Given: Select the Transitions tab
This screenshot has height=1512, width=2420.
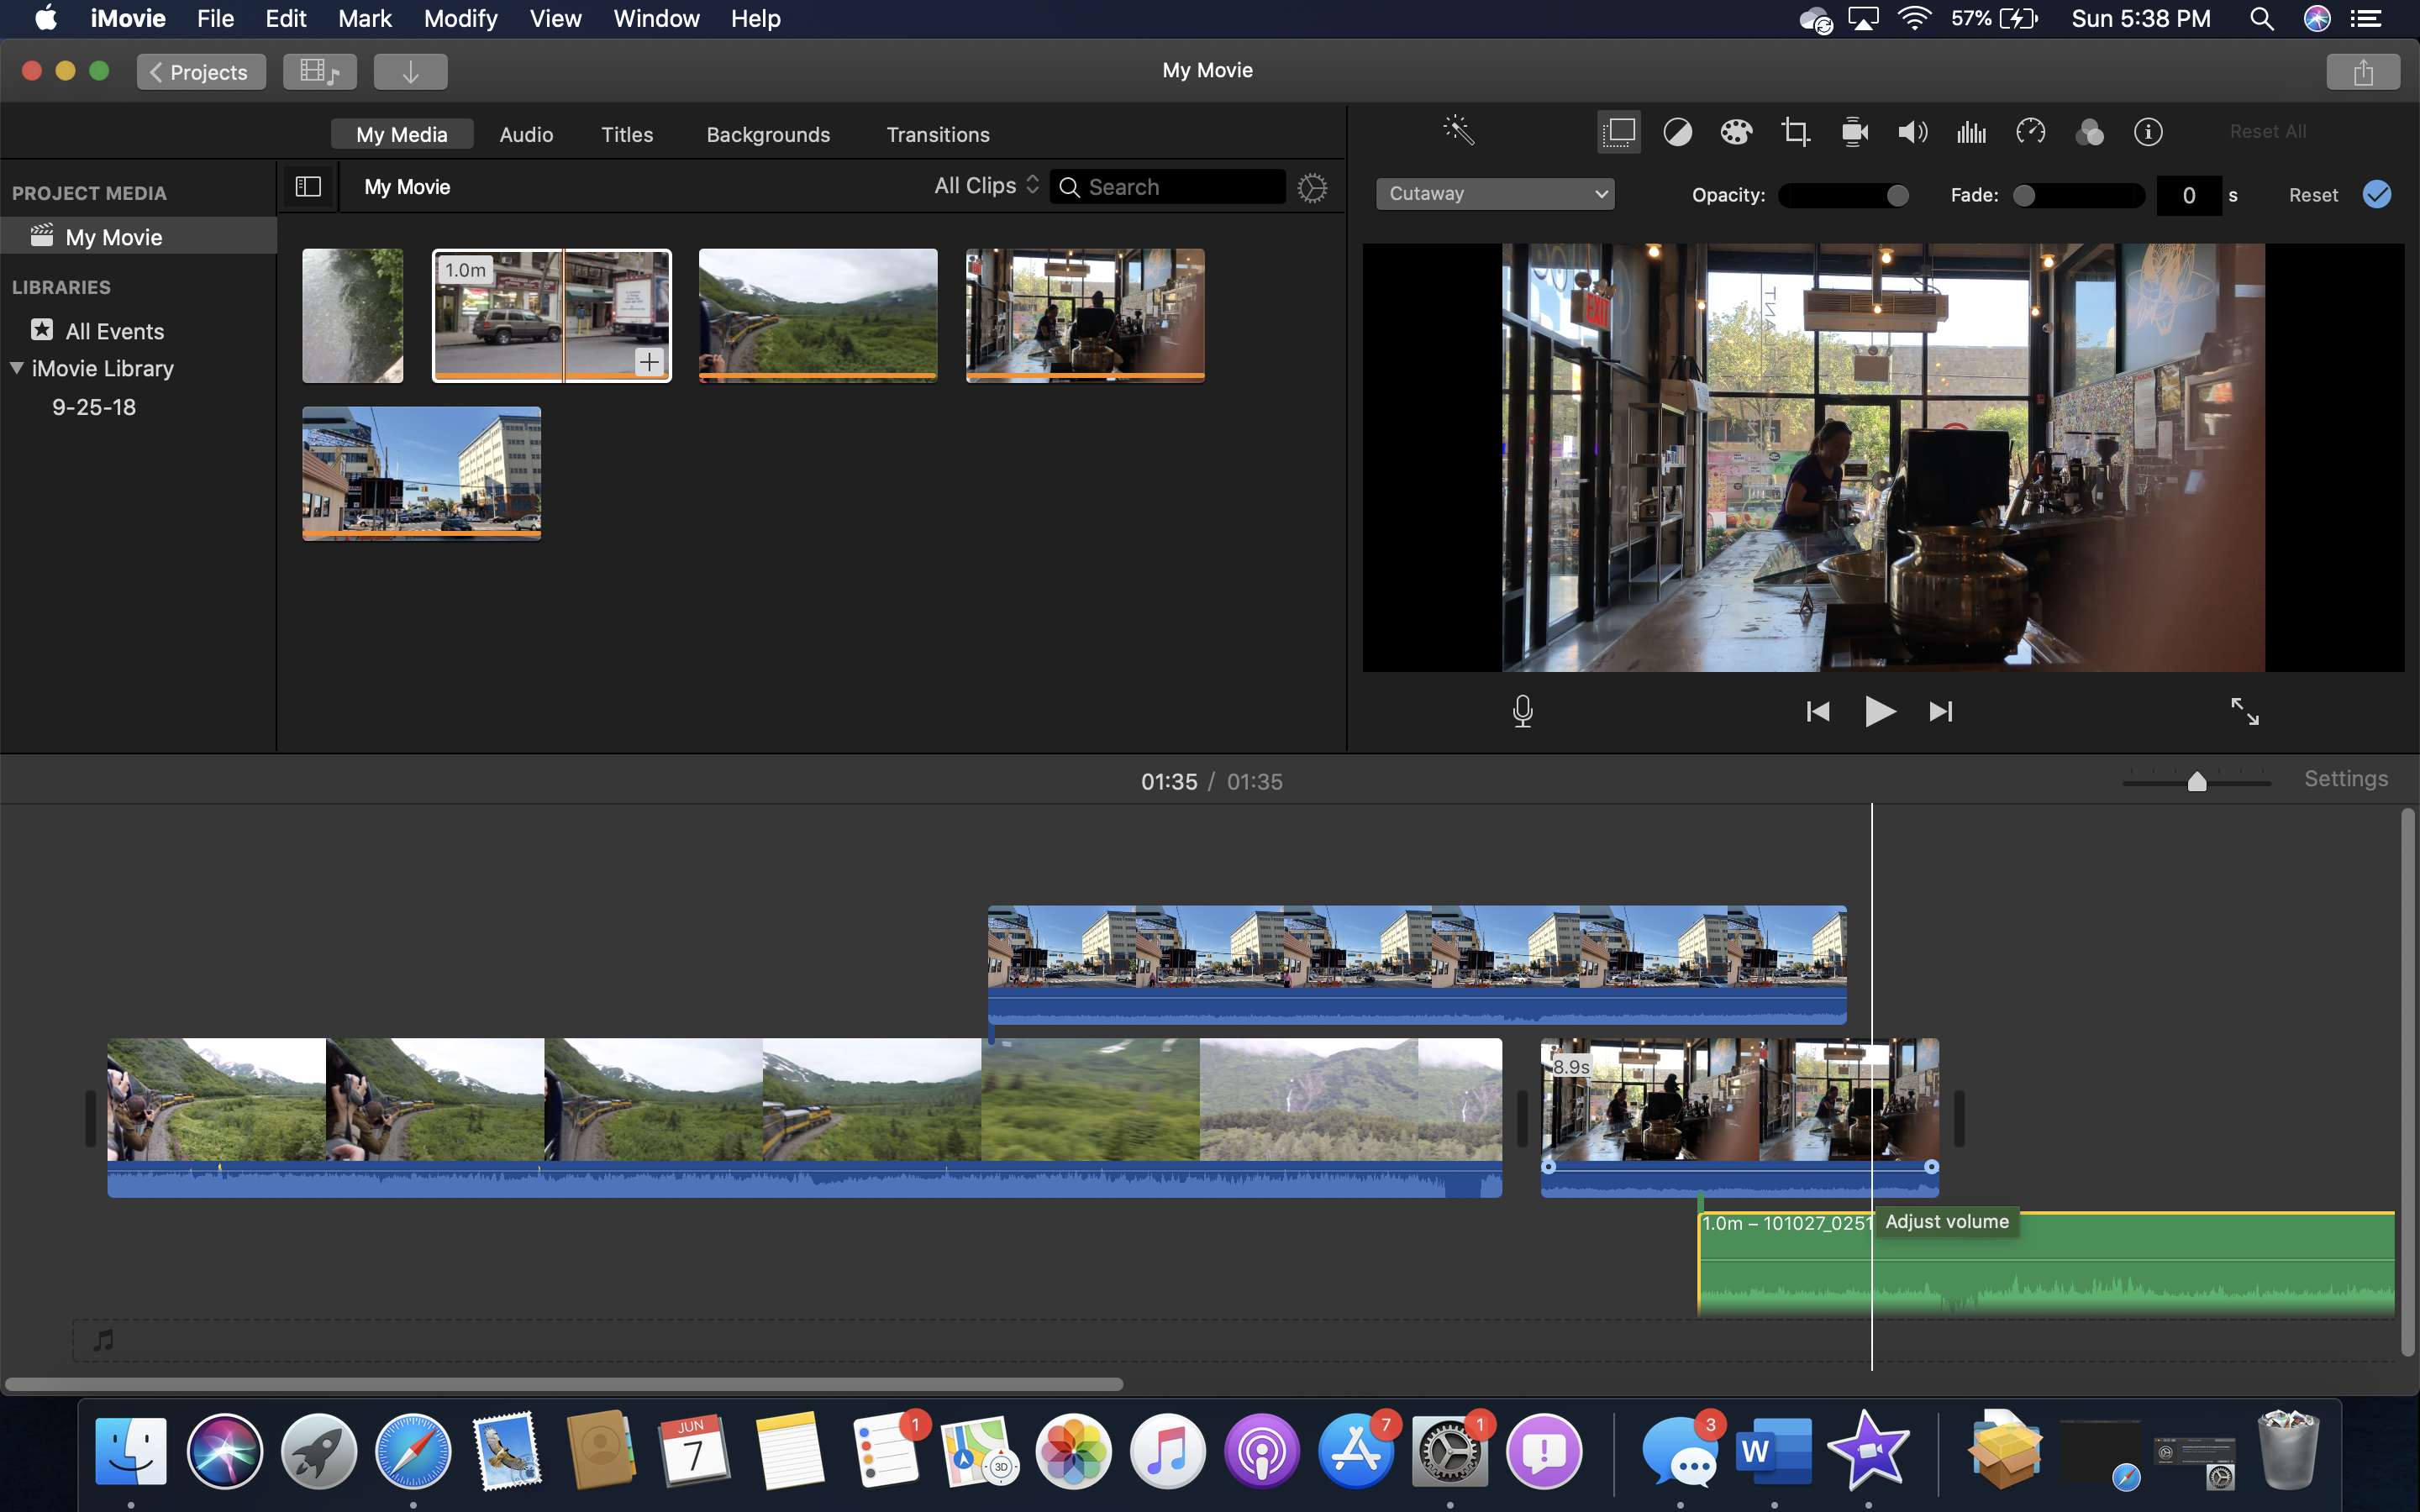Looking at the screenshot, I should pos(938,134).
